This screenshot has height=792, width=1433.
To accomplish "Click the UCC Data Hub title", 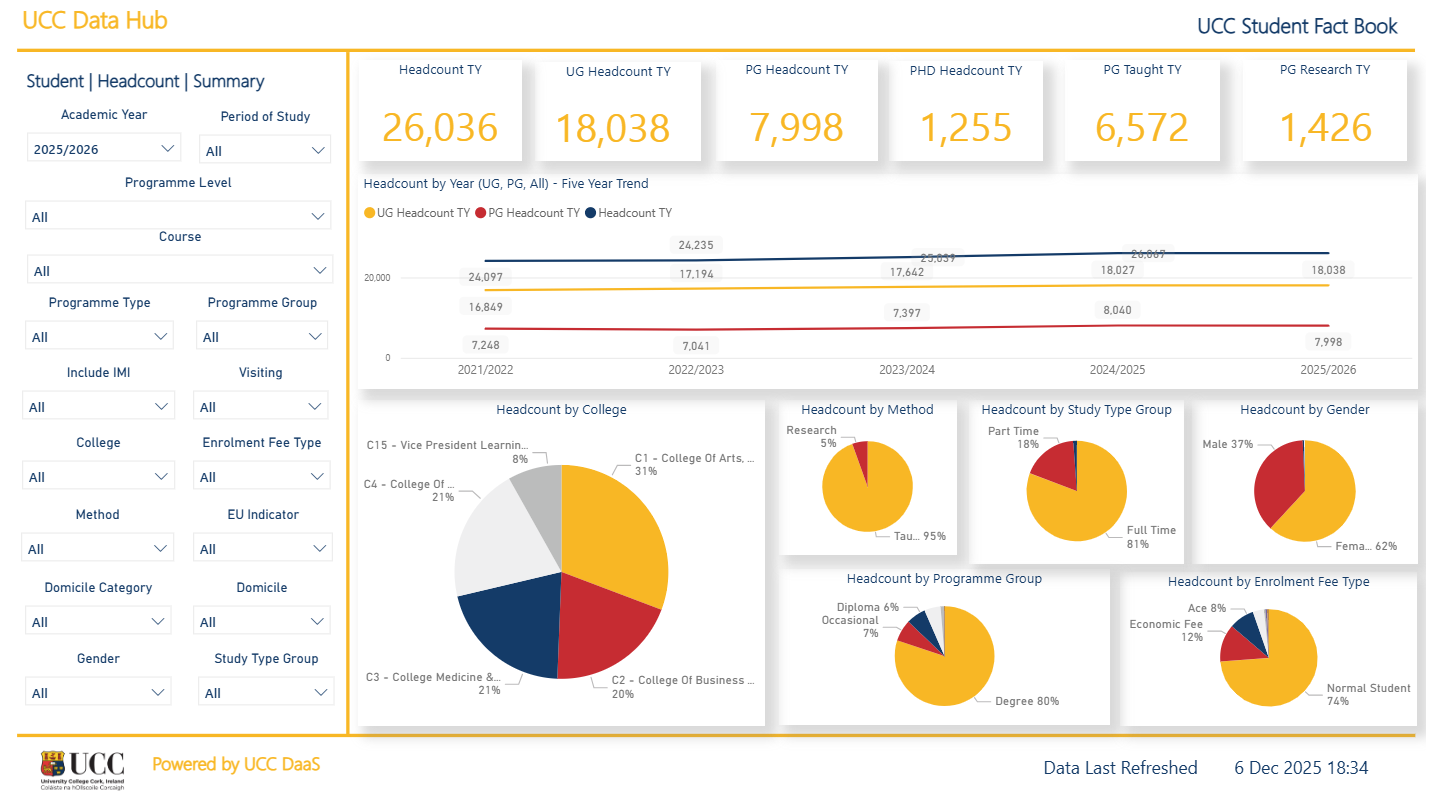I will pos(95,21).
